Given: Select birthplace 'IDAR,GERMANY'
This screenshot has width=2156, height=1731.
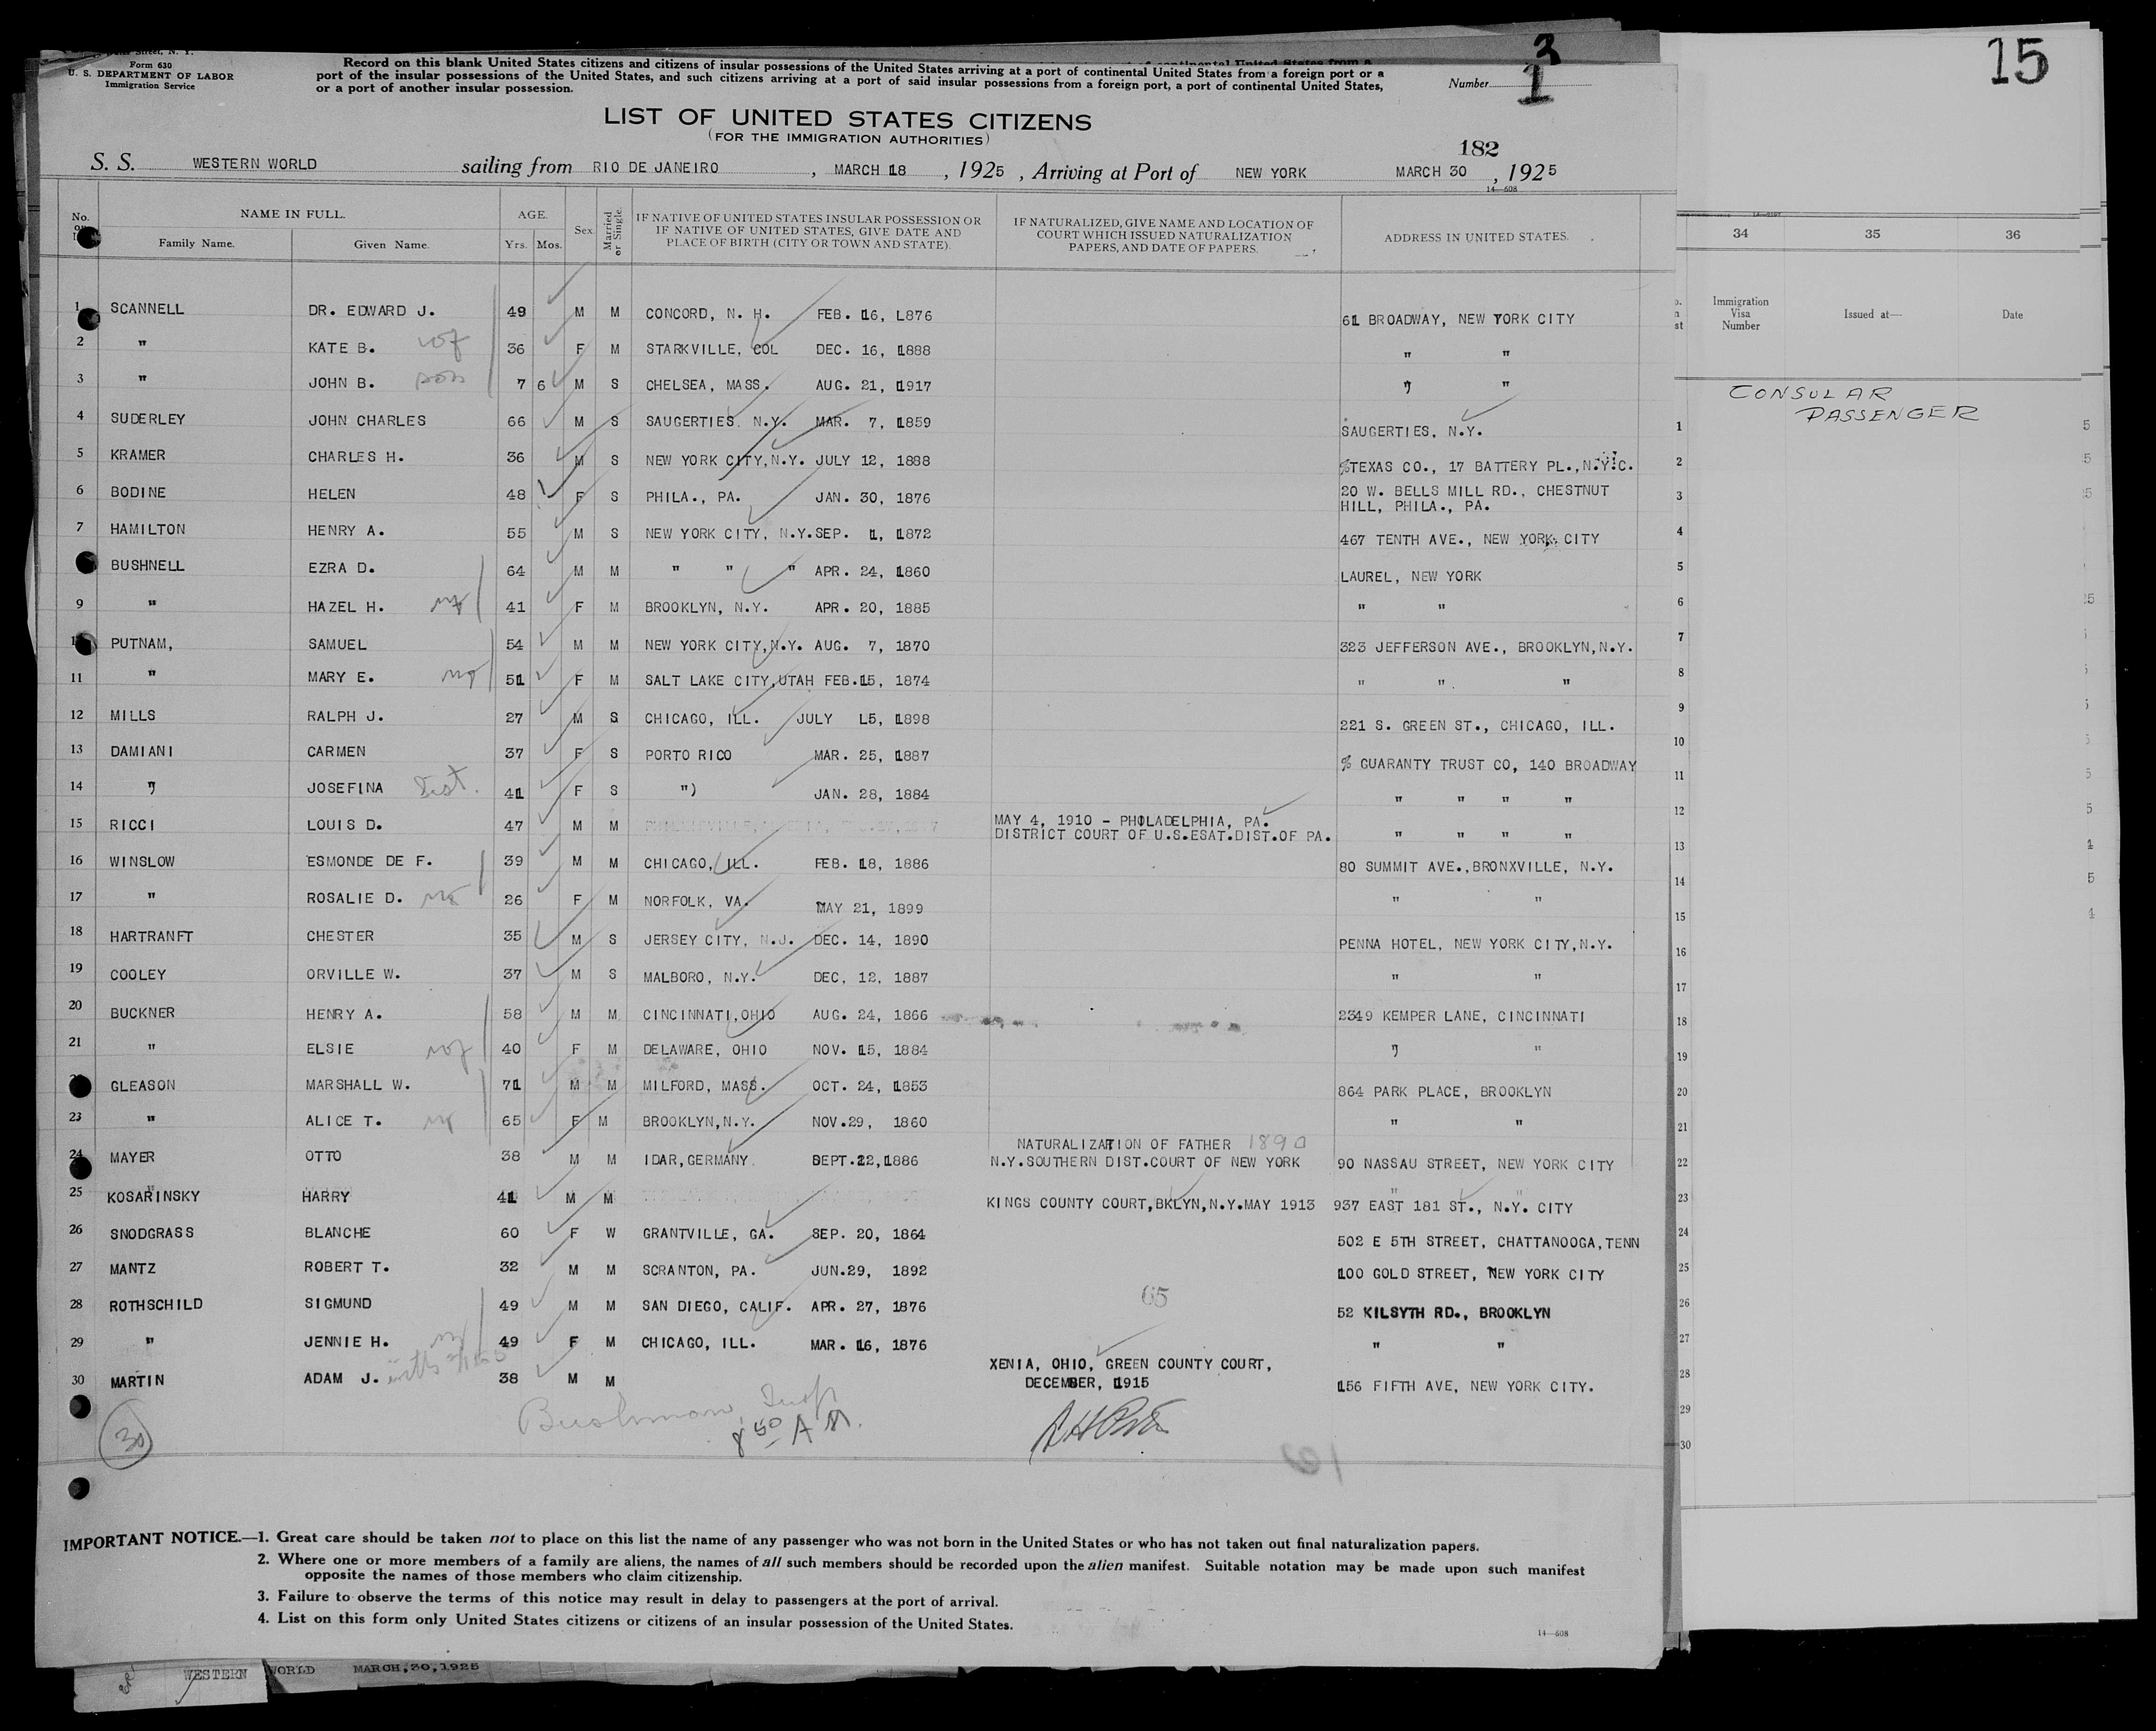Looking at the screenshot, I should coord(695,1160).
